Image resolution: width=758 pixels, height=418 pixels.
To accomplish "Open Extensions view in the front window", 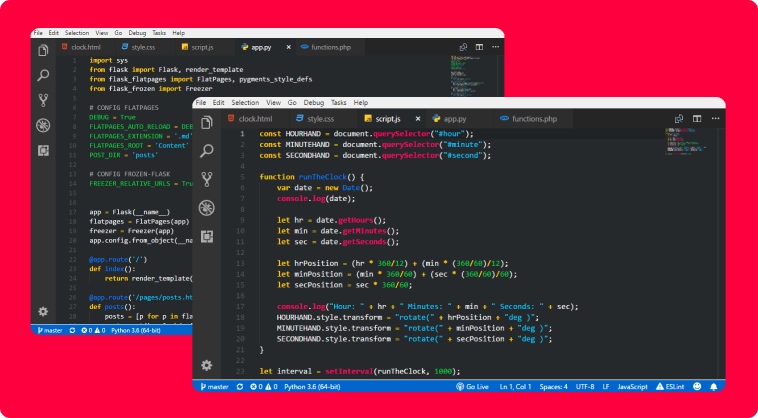I will pyautogui.click(x=207, y=236).
